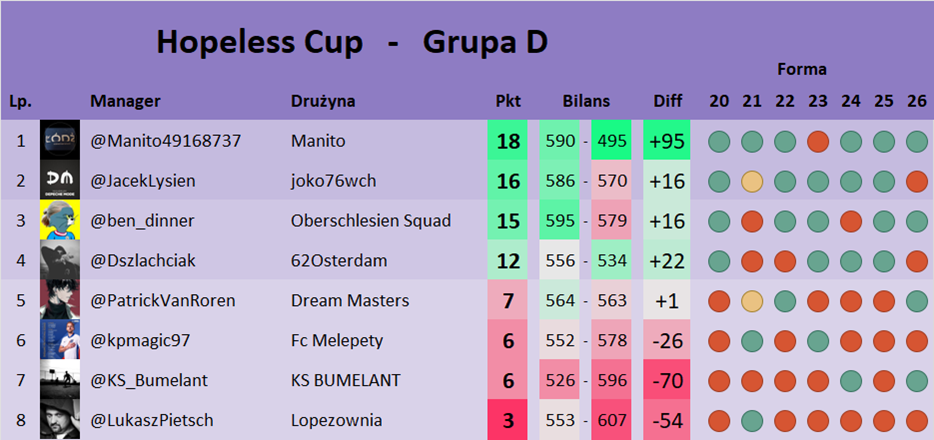Click Dream Masters' yellow round 21 form dot
The height and width of the screenshot is (440, 934).
[x=752, y=300]
